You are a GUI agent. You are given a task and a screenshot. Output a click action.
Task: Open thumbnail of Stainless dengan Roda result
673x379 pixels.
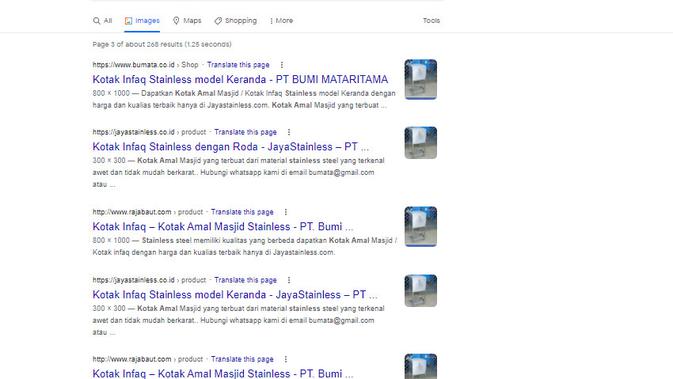tap(421, 143)
